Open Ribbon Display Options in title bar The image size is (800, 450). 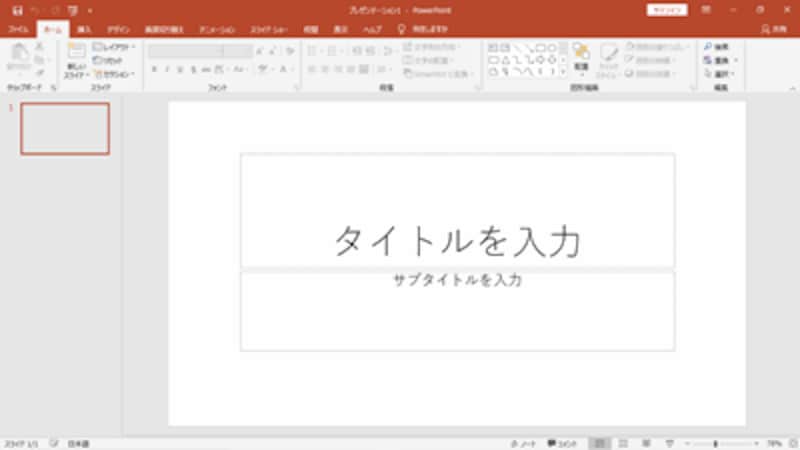pos(706,10)
